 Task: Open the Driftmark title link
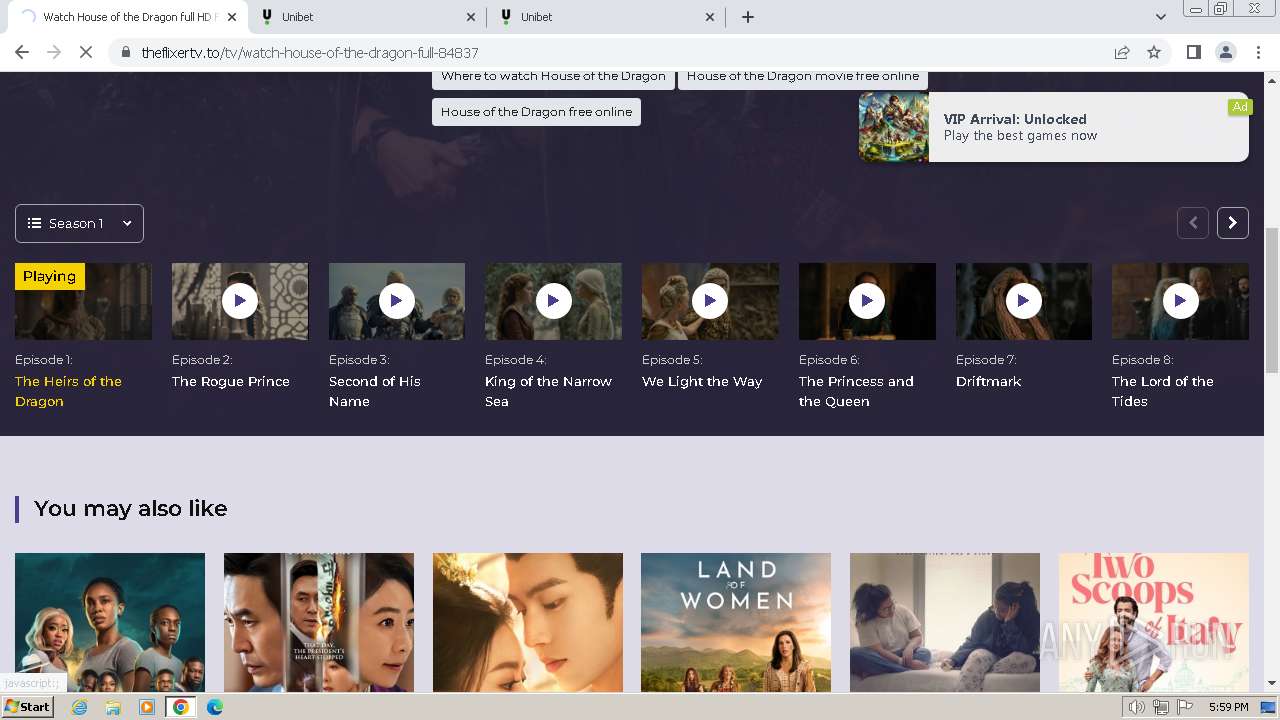tap(988, 381)
